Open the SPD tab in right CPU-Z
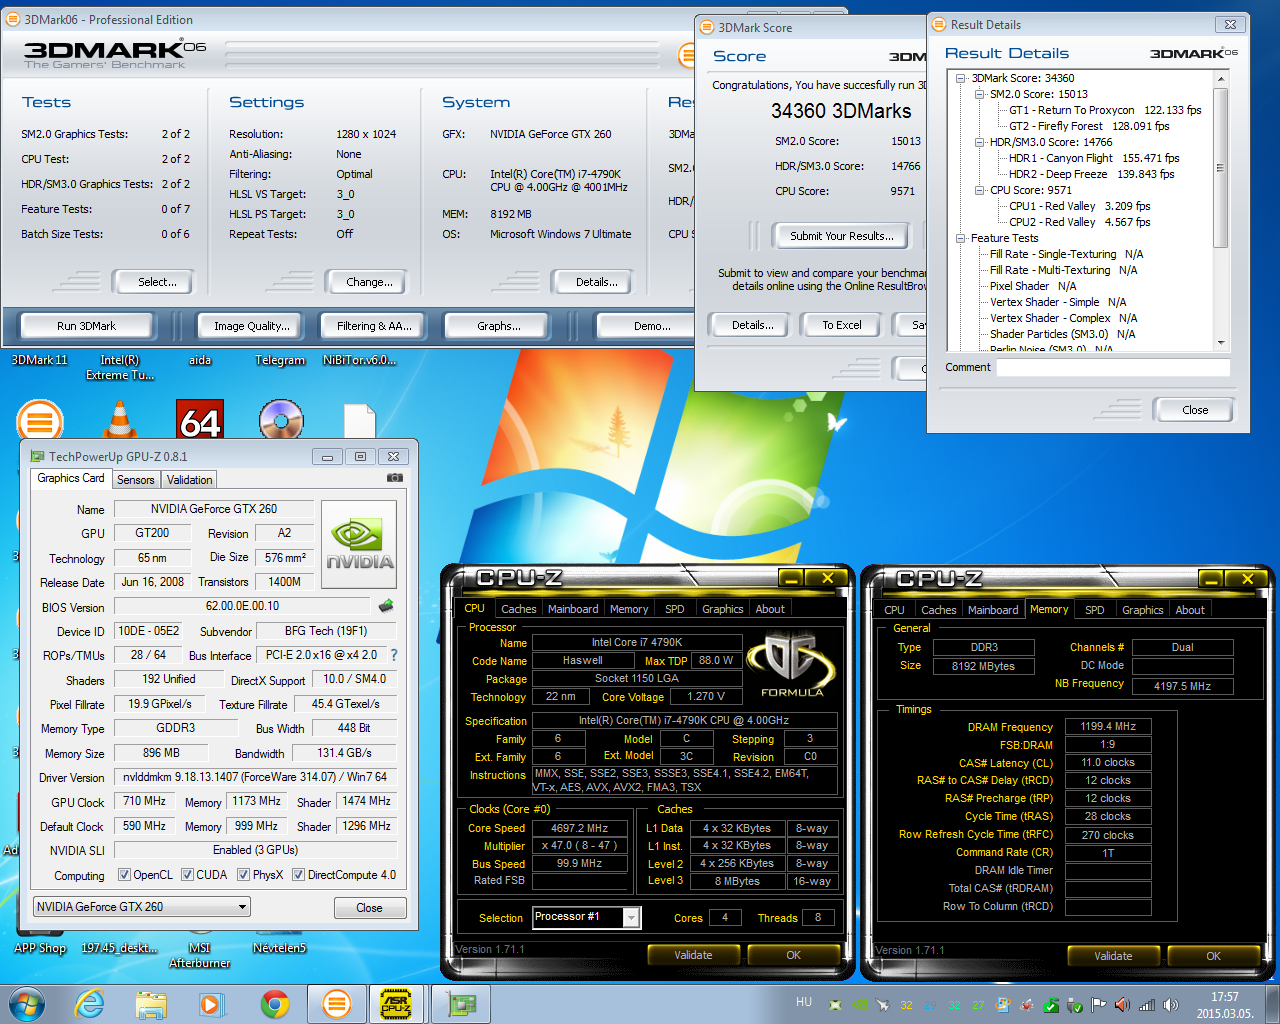The width and height of the screenshot is (1280, 1024). 1095,610
